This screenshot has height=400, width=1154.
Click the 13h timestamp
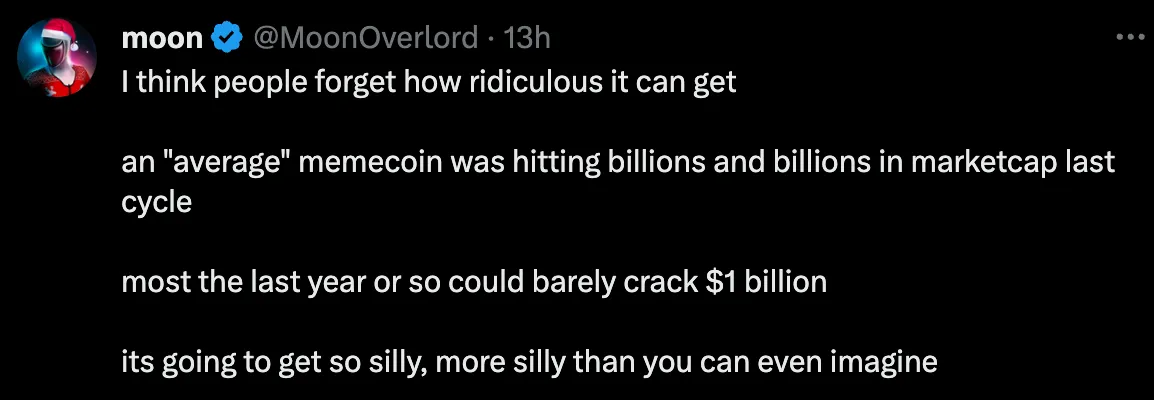[x=528, y=39]
